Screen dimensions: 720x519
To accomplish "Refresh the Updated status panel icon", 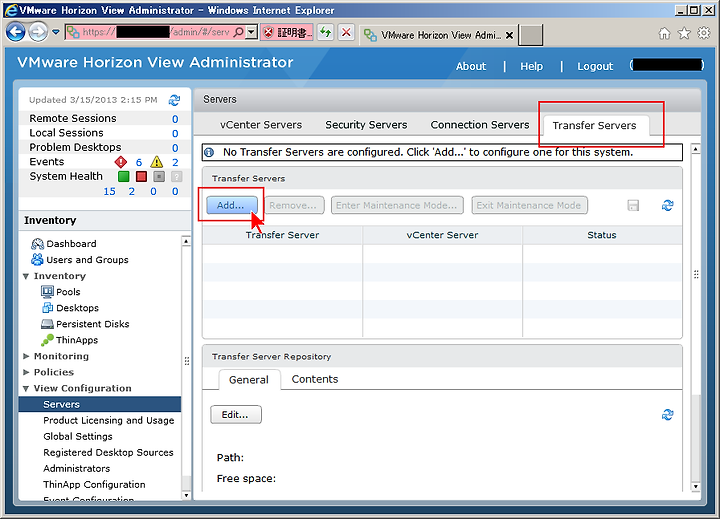I will (x=174, y=100).
